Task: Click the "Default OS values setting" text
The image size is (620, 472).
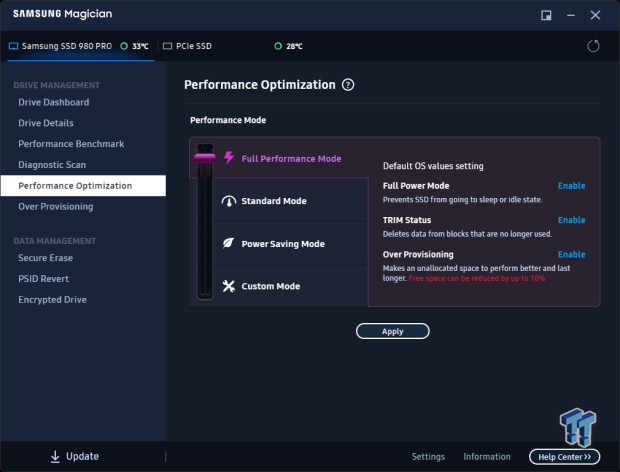Action: coord(433,166)
